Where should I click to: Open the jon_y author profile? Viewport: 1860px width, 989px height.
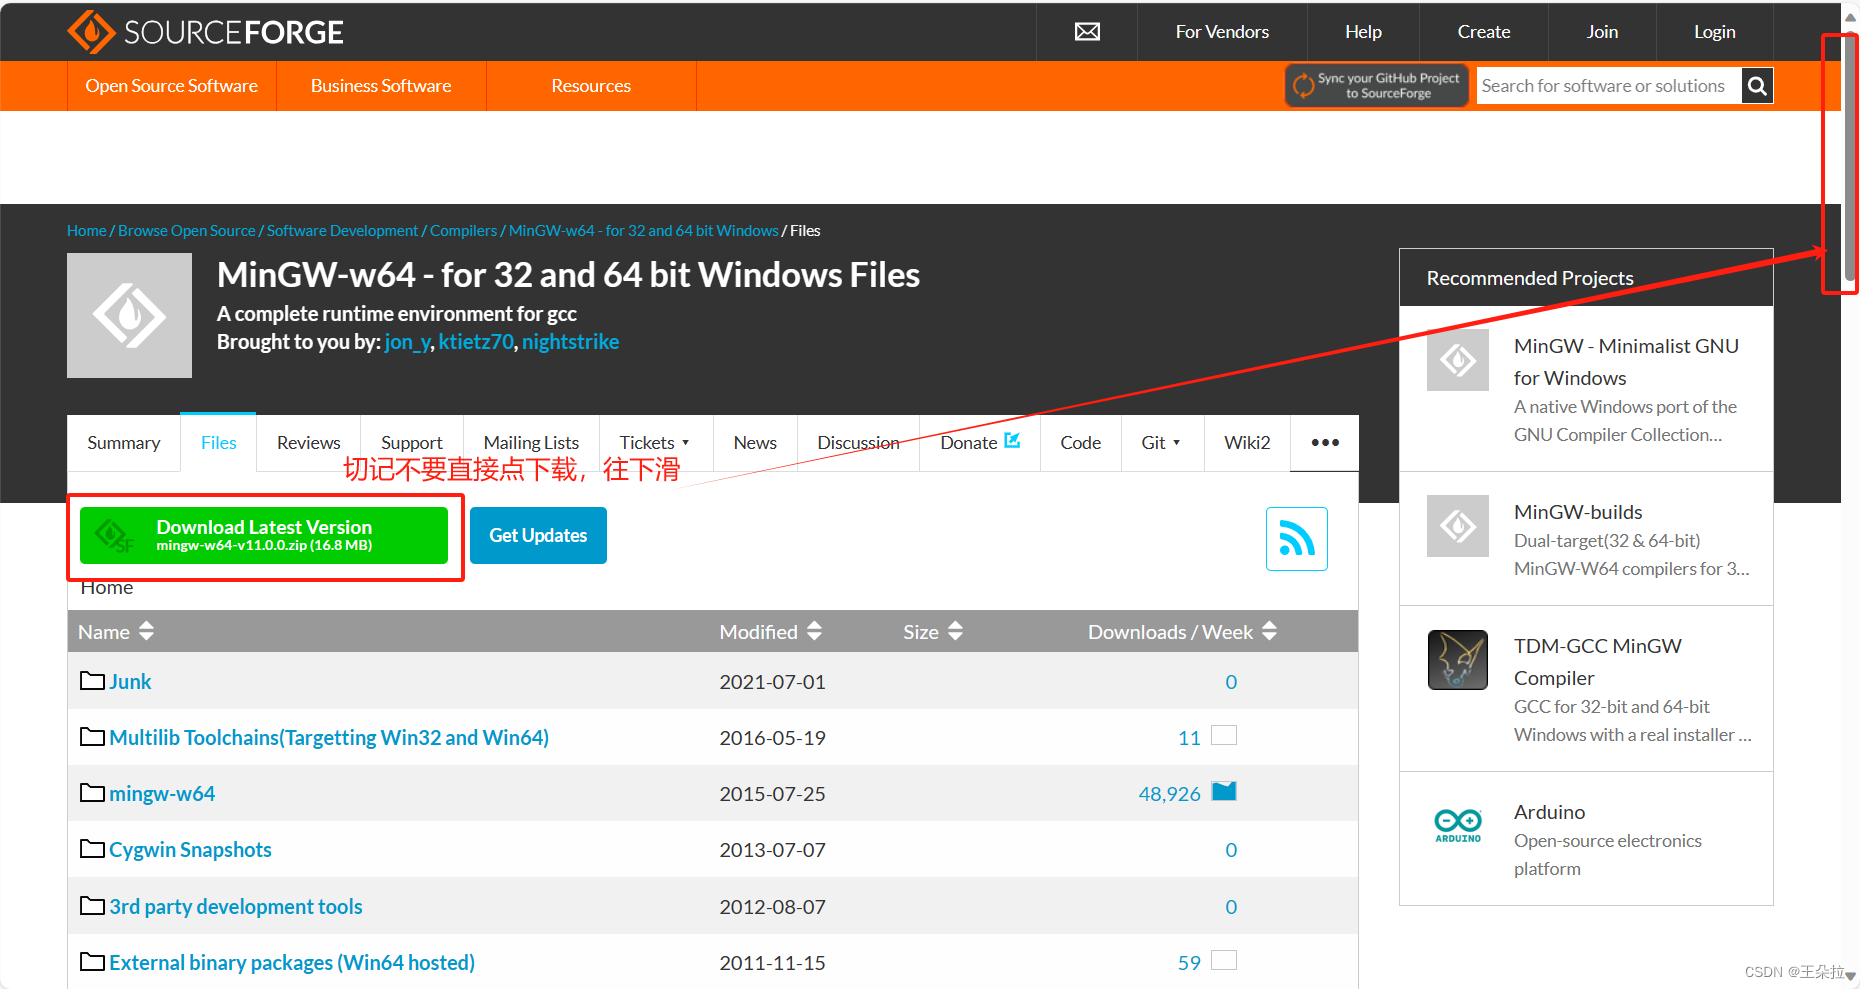click(x=408, y=342)
